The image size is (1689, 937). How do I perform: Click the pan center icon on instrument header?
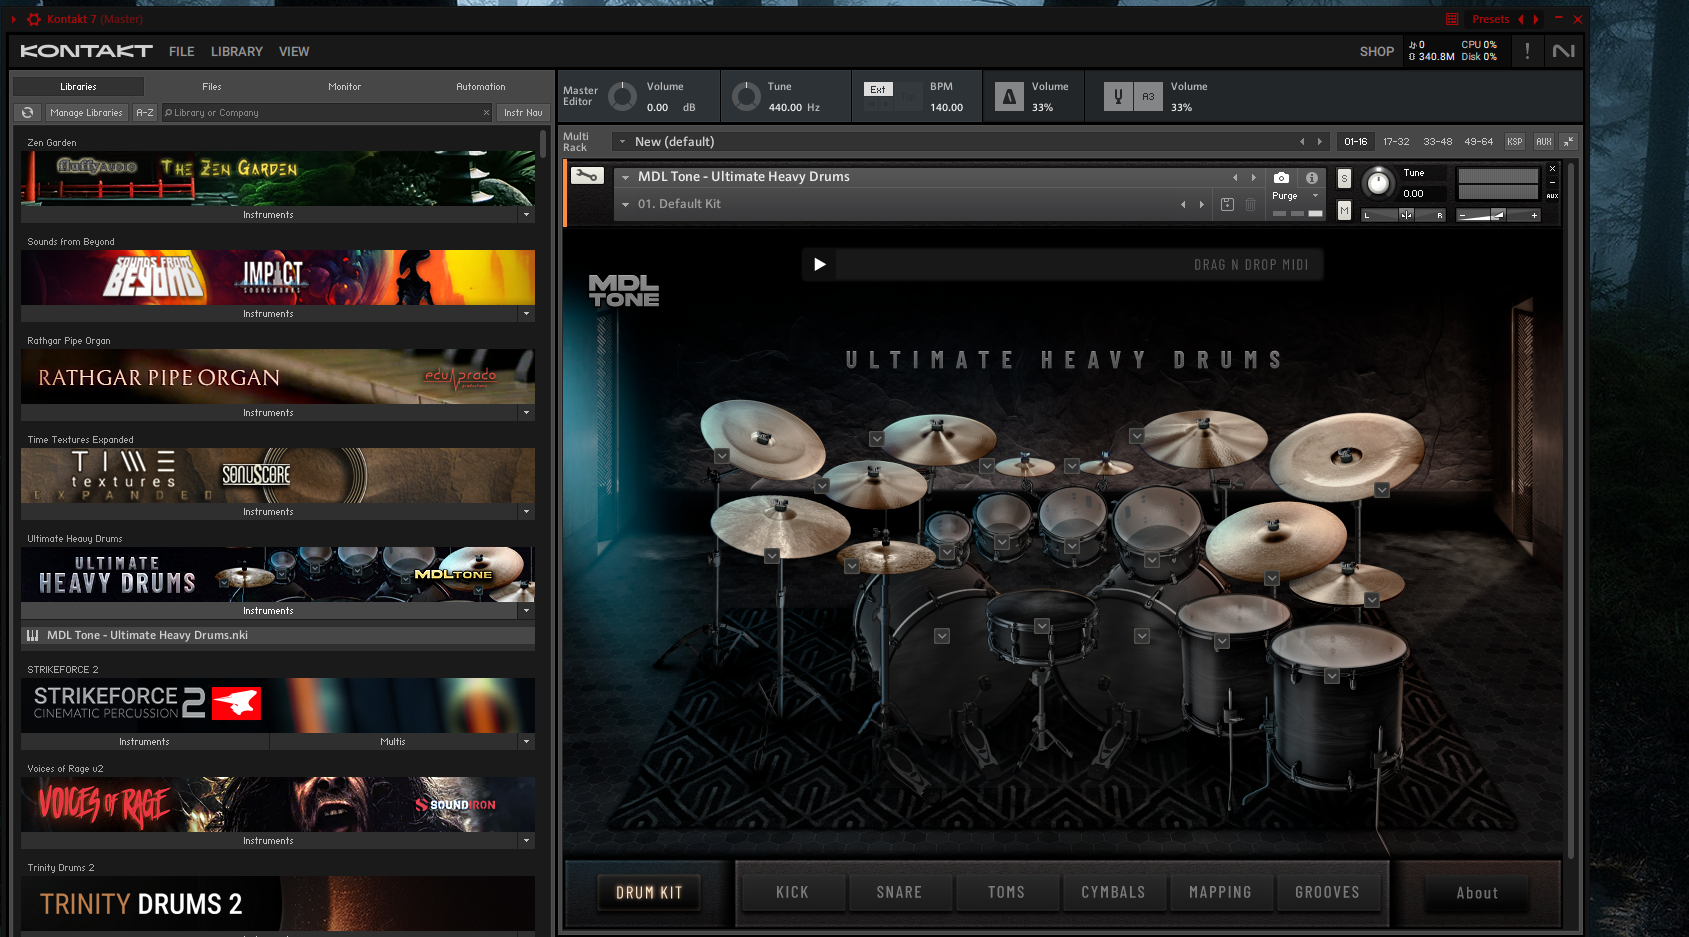click(x=1406, y=215)
